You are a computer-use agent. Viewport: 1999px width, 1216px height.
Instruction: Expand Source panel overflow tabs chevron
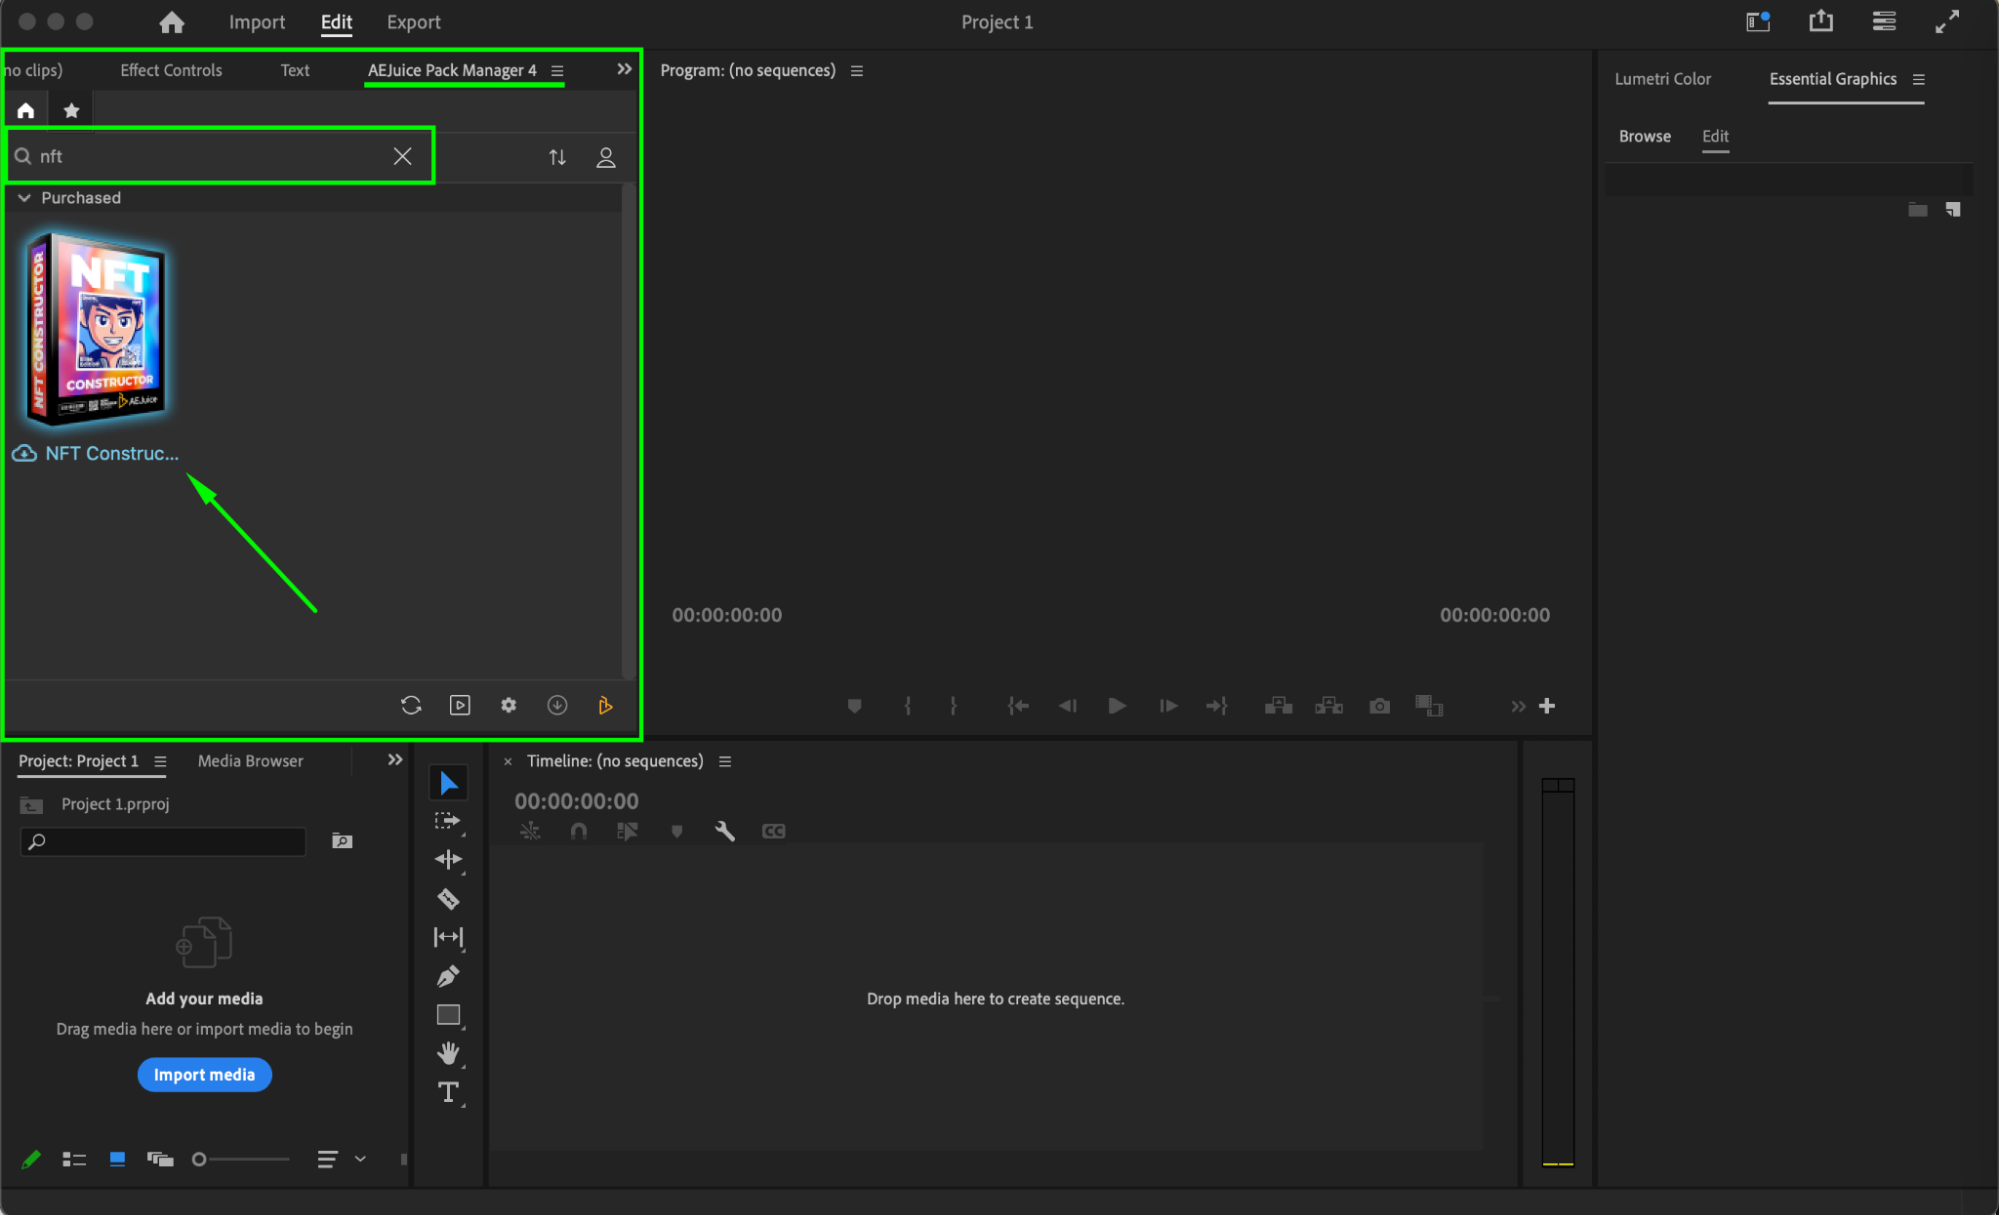(624, 69)
